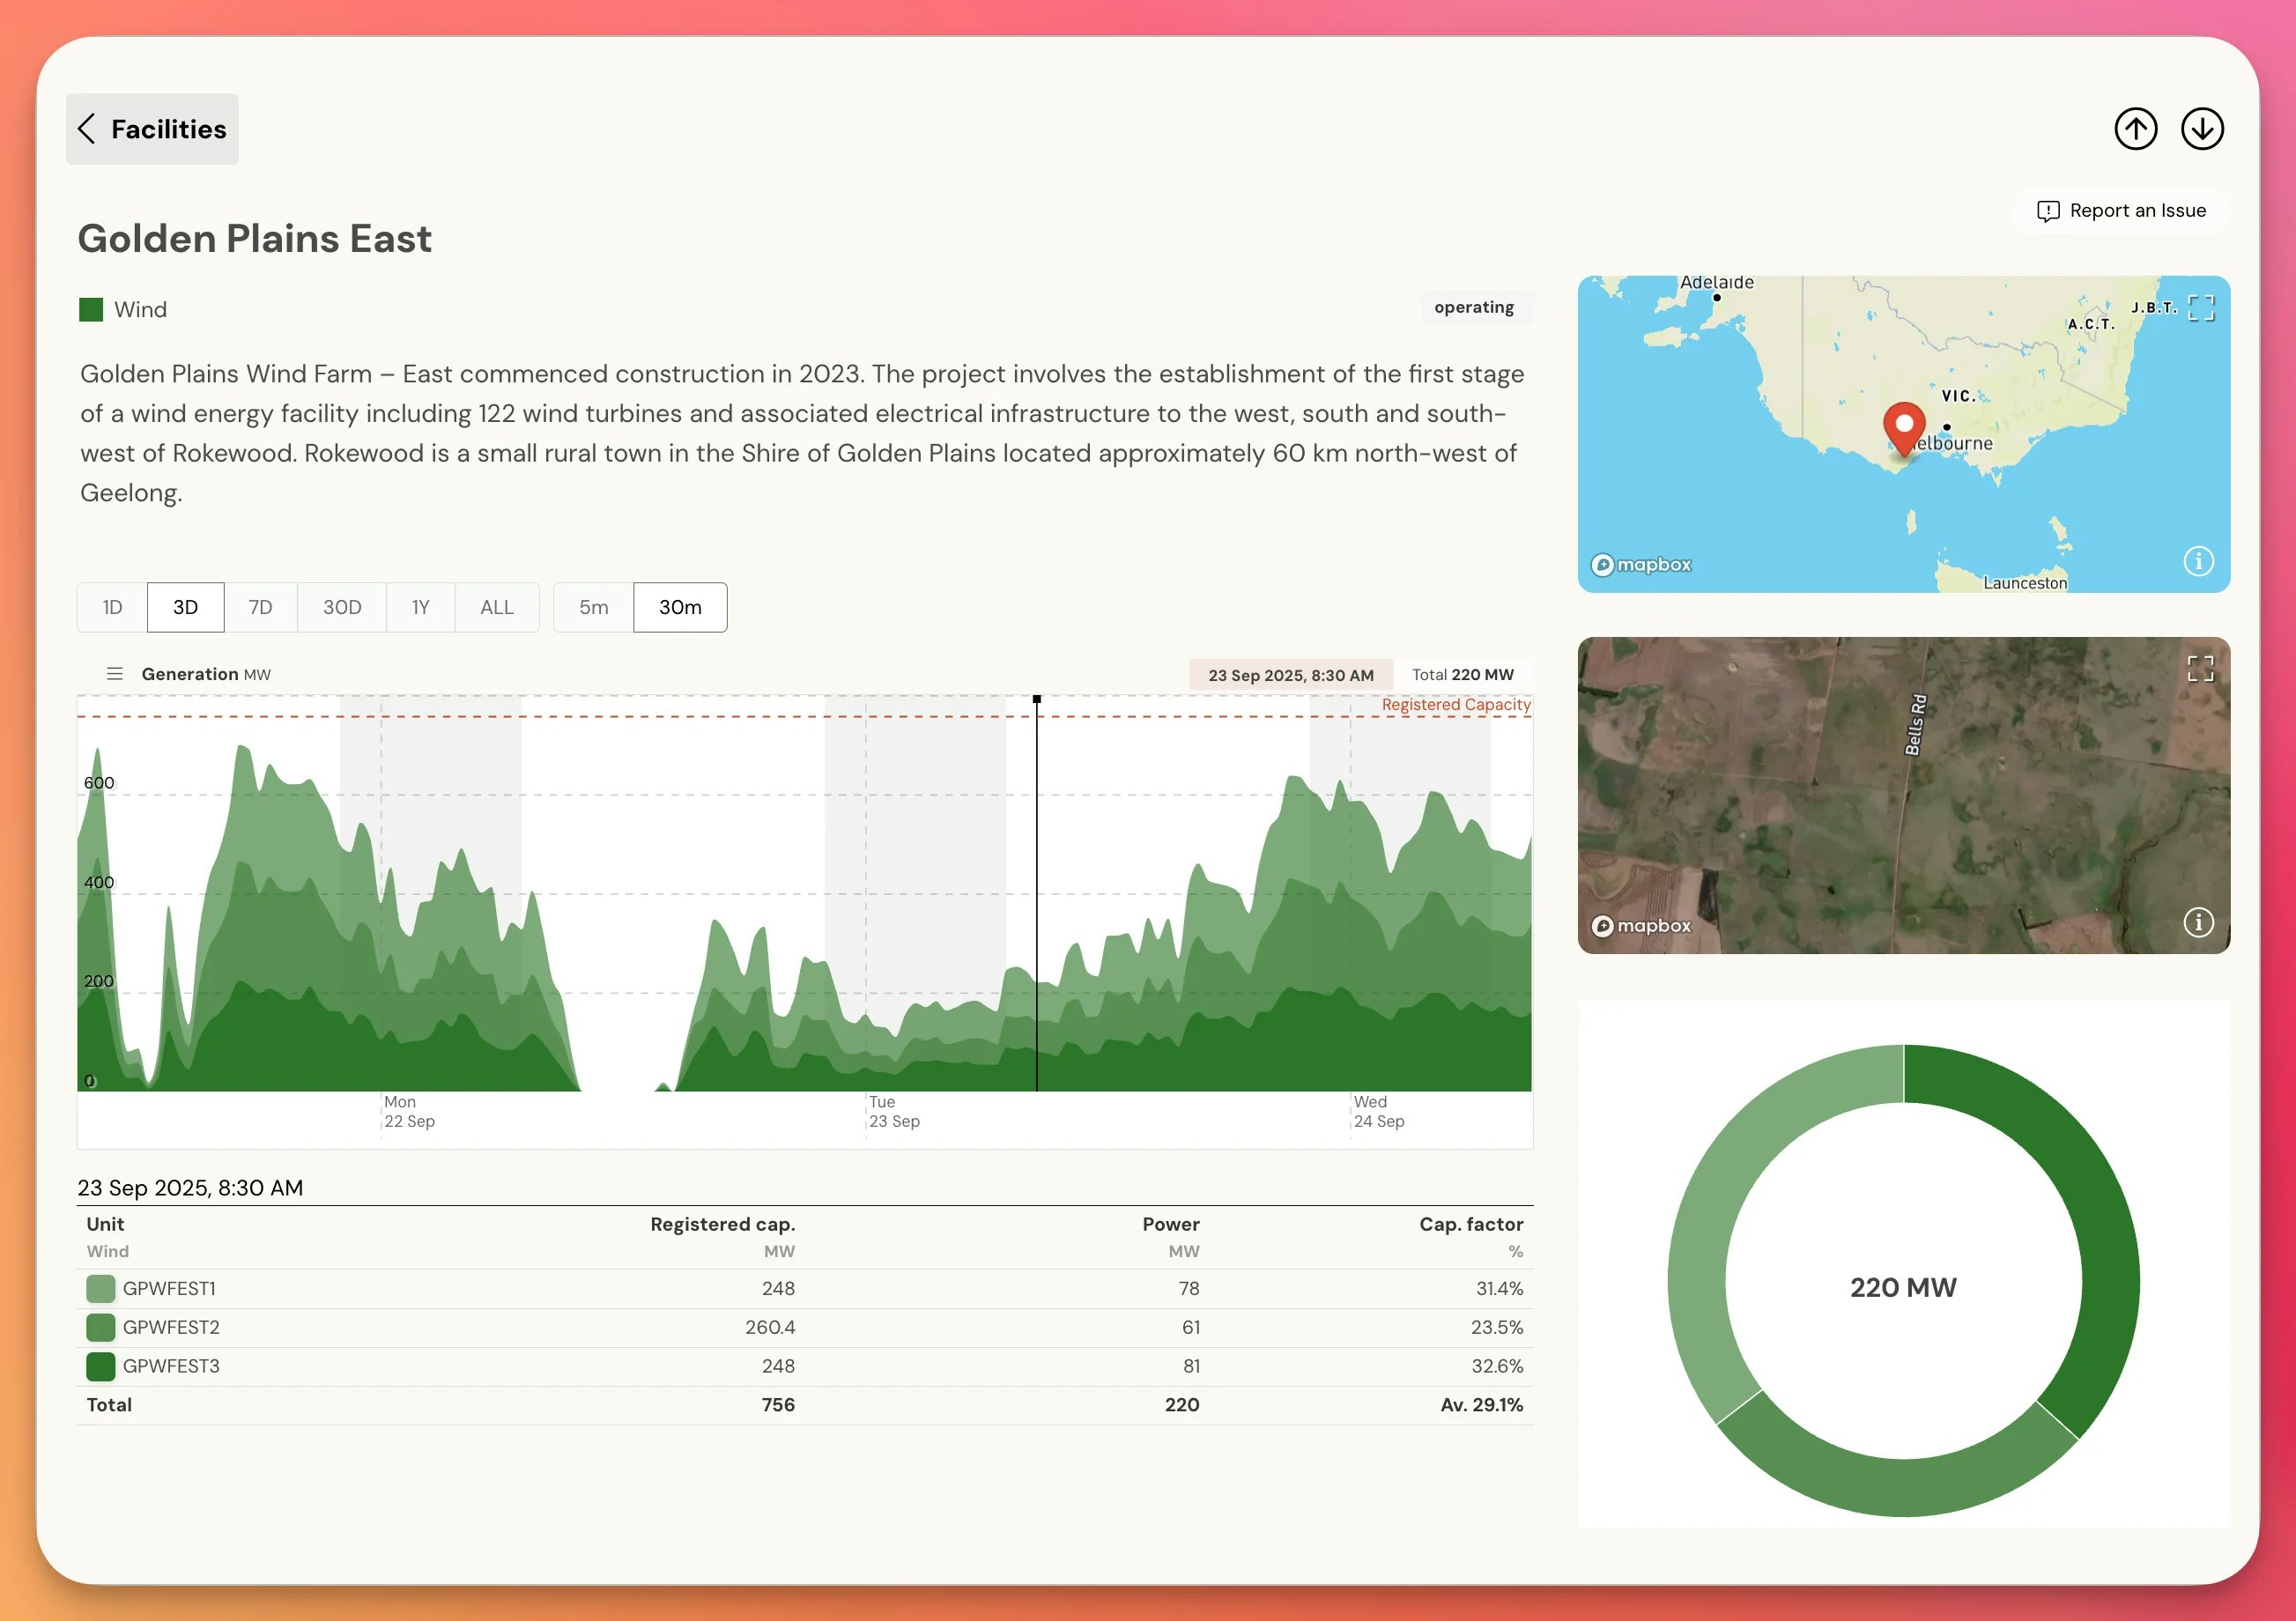
Task: Open the chart options hamburger menu
Action: [114, 673]
